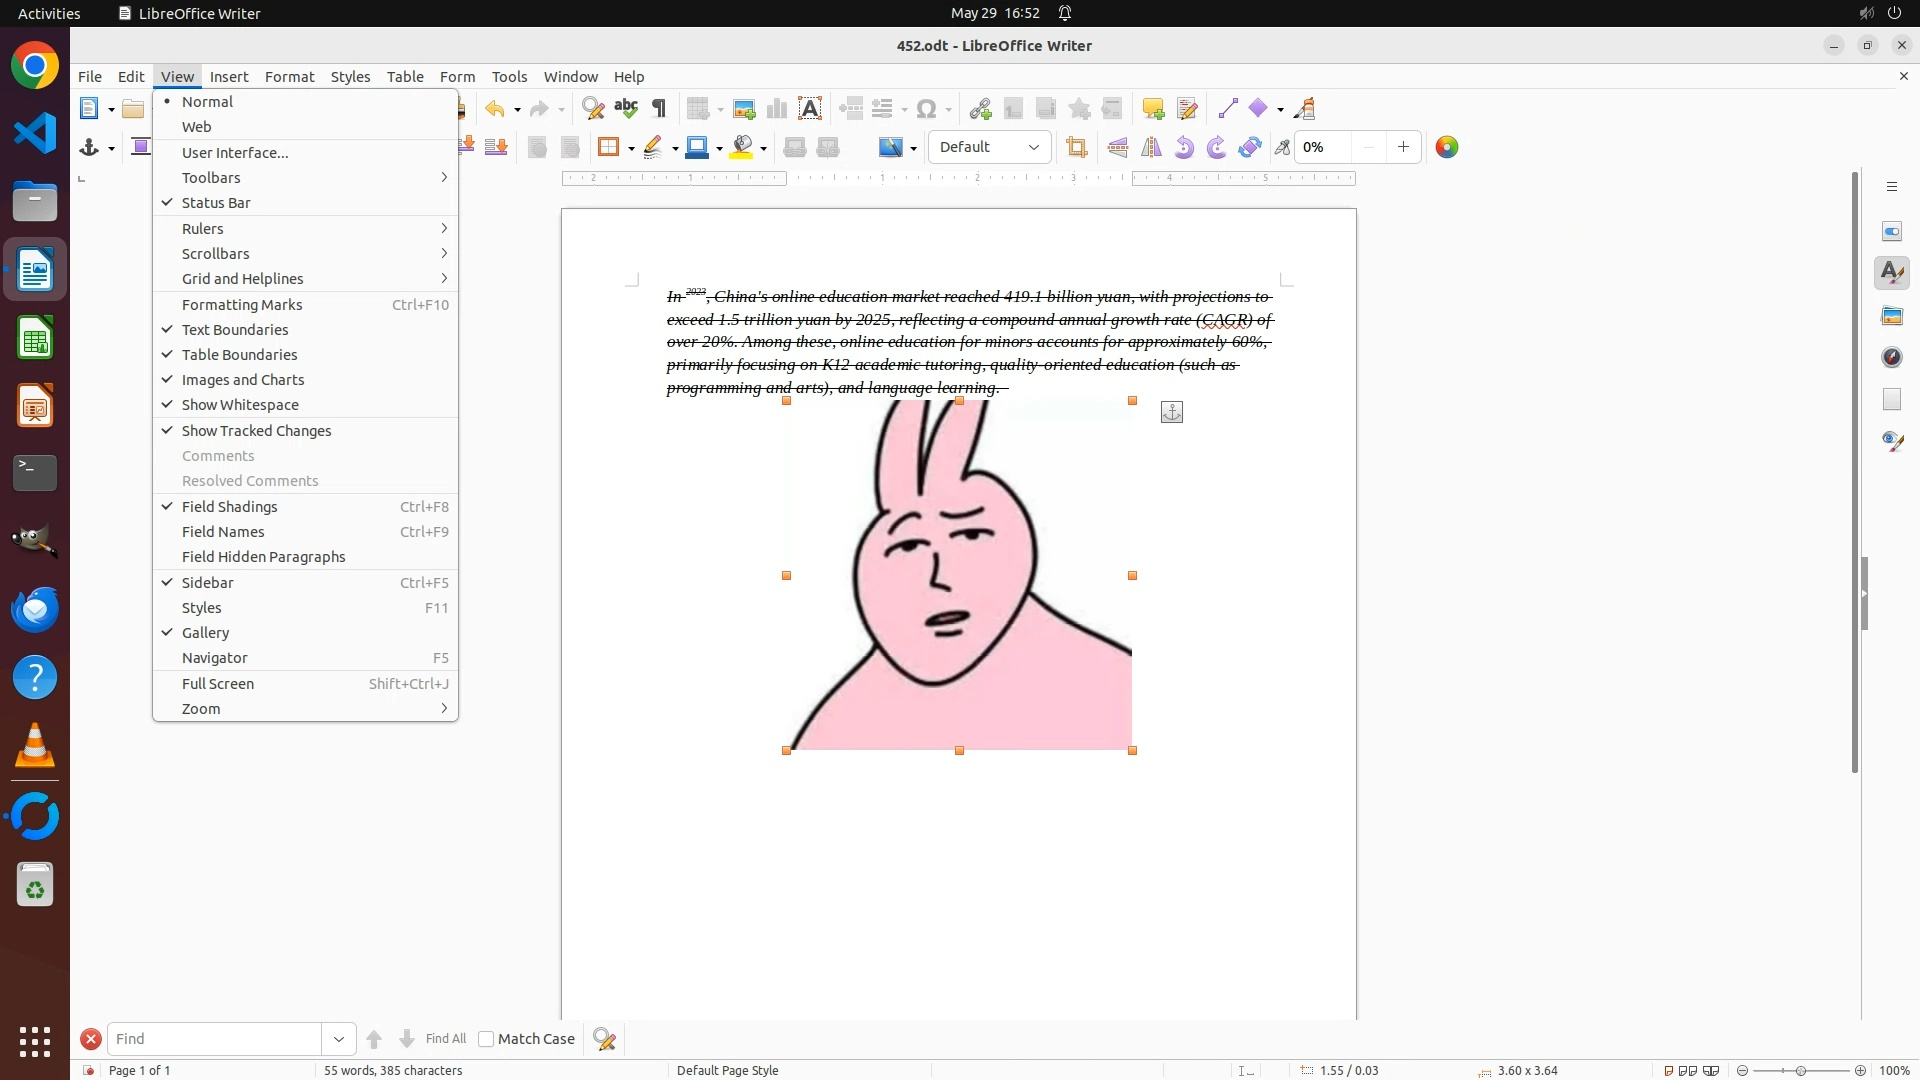Viewport: 1920px width, 1080px height.
Task: Click the Find text input field
Action: pos(214,1039)
